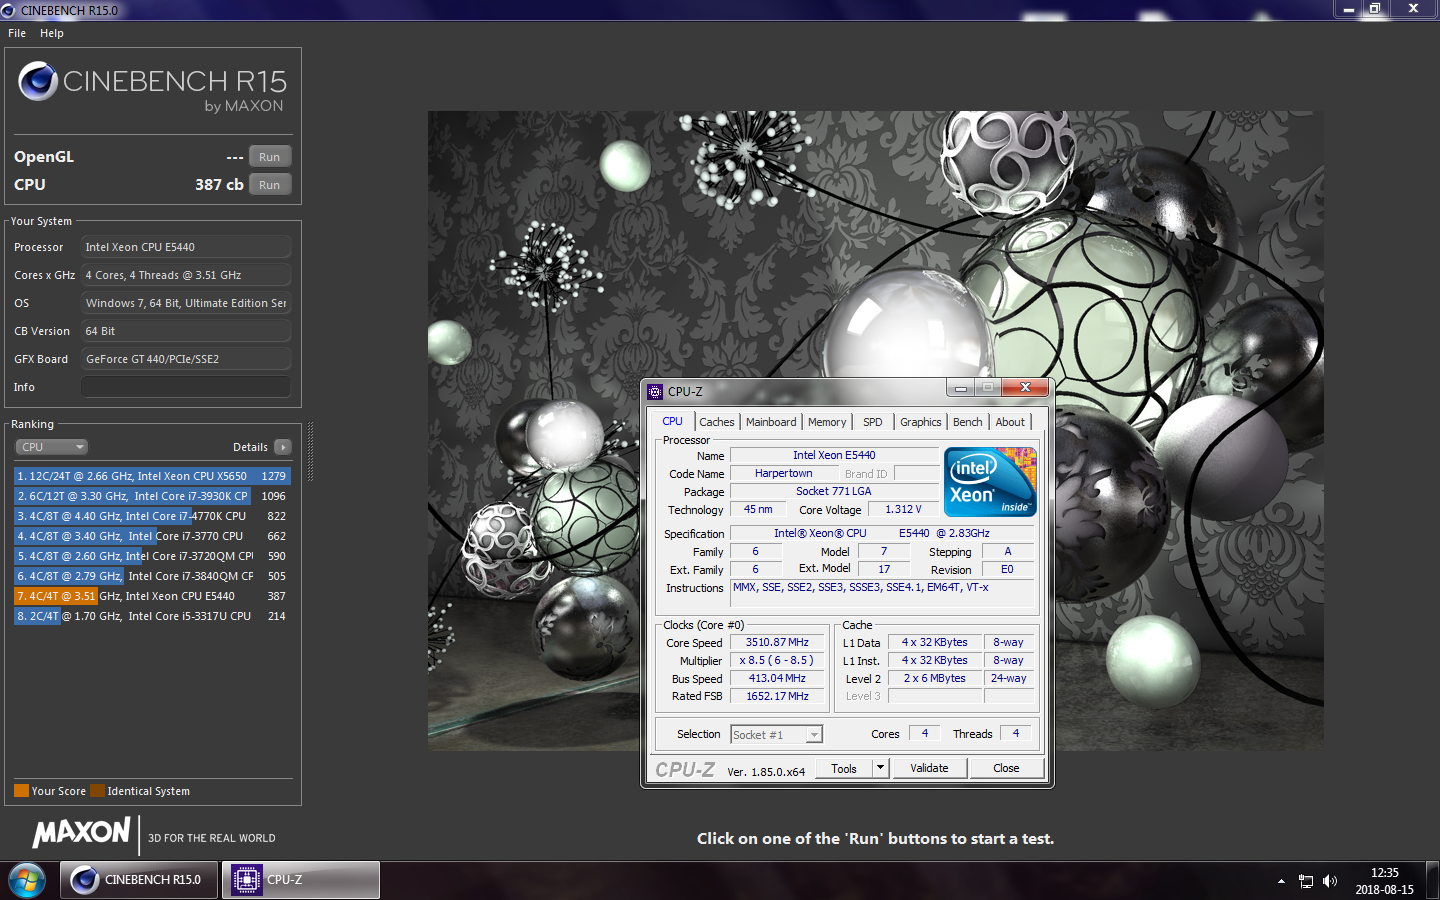Select ranking entry Intel Xeon CPU X5650
1440x900 pixels.
click(152, 476)
